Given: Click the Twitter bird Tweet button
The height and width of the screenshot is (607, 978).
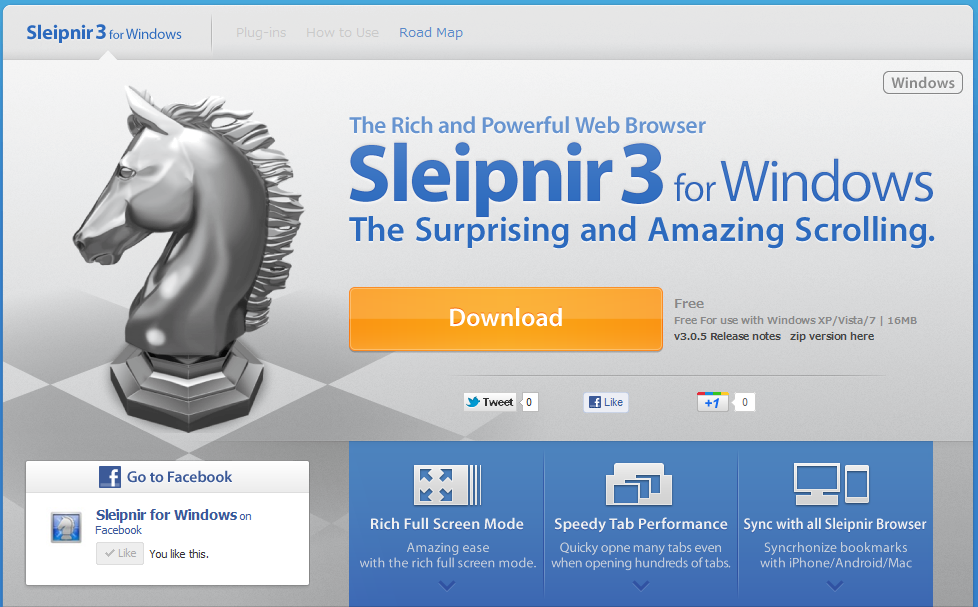Looking at the screenshot, I should 490,402.
